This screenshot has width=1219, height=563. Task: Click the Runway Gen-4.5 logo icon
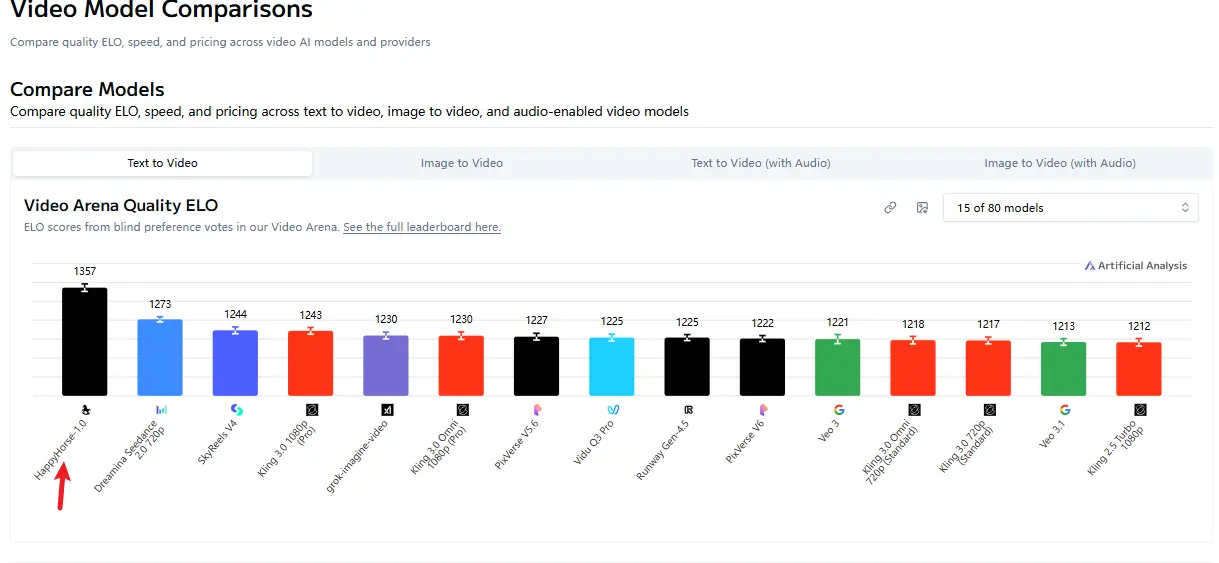(x=688, y=410)
